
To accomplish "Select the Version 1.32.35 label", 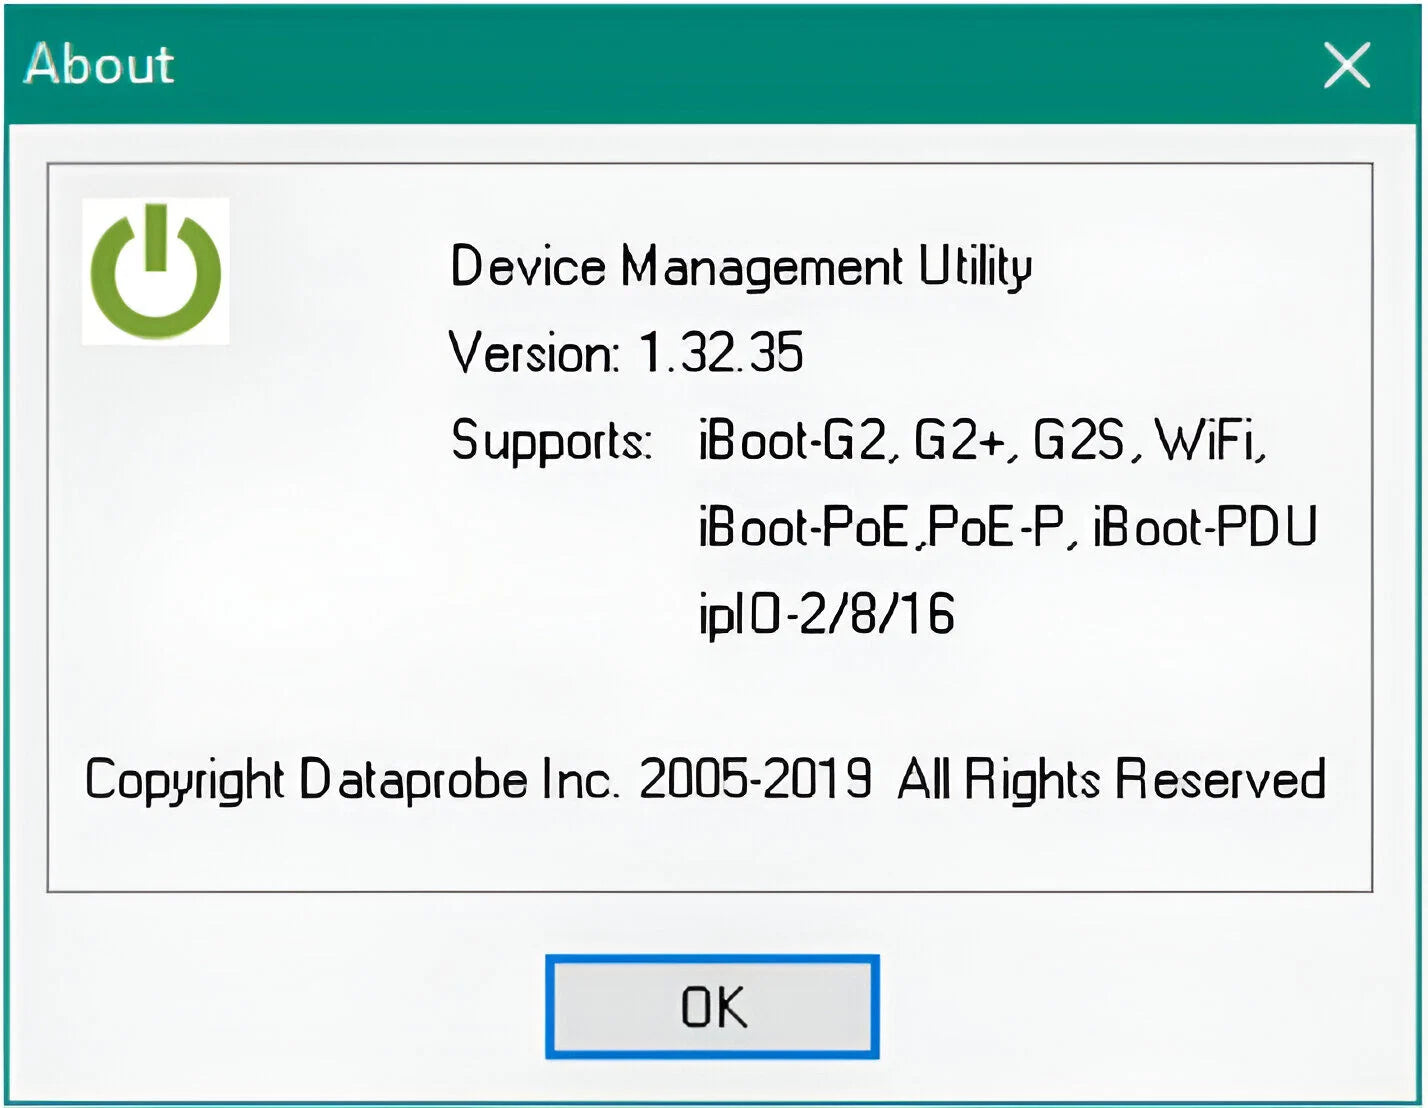I will (x=630, y=355).
